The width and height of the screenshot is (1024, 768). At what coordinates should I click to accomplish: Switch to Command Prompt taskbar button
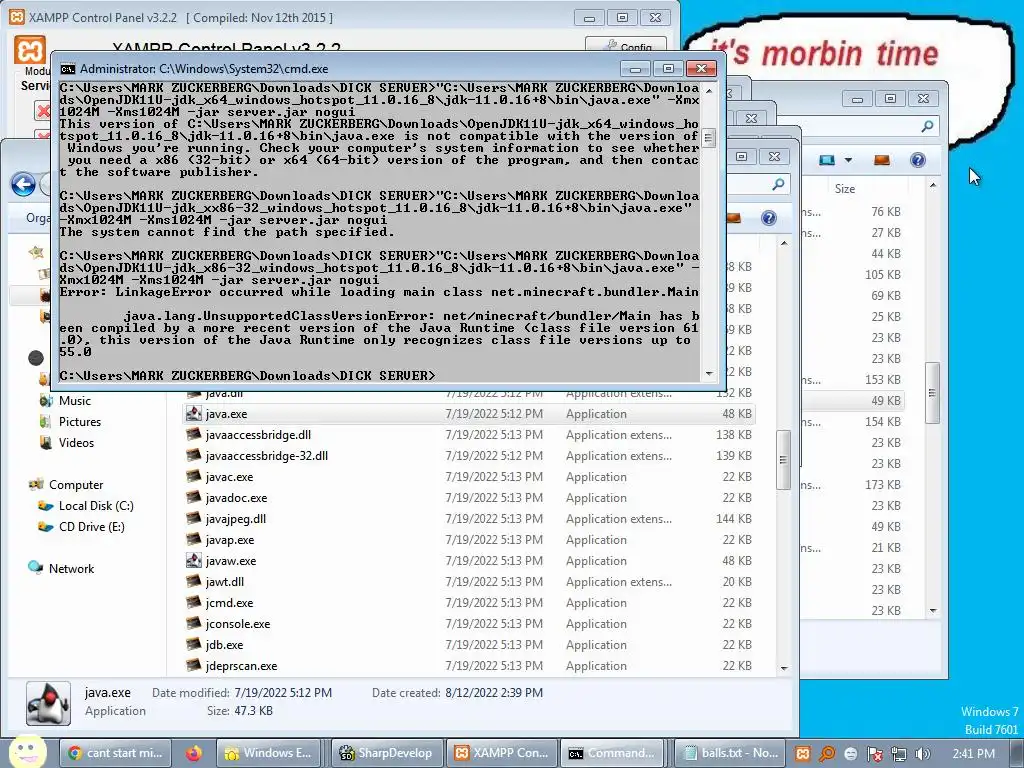pyautogui.click(x=613, y=753)
